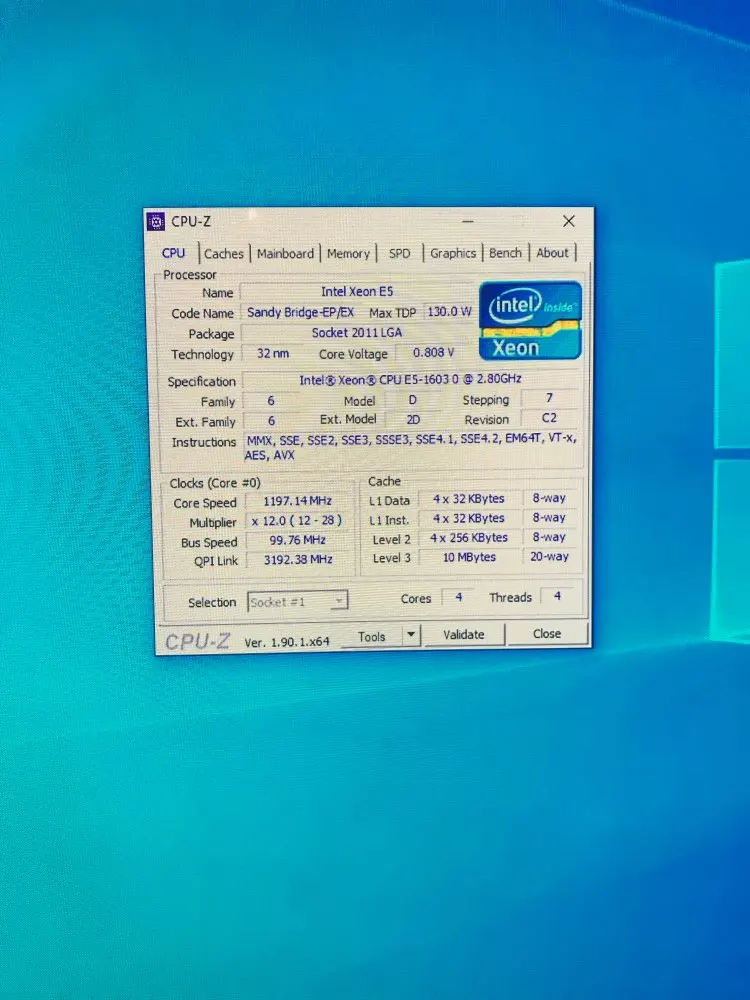
Task: Click the Close button at bottom
Action: 547,633
